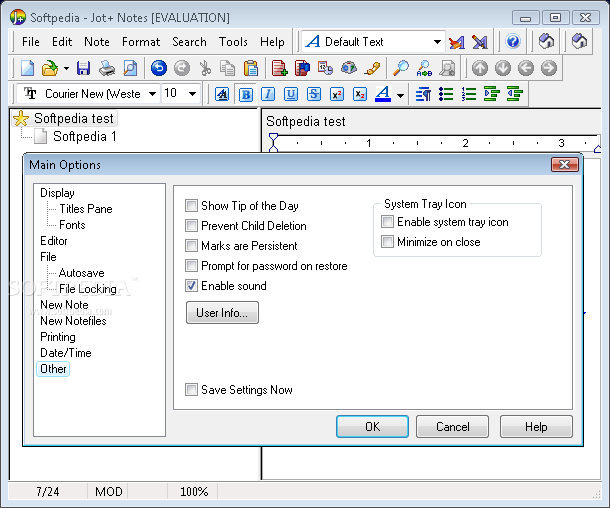Check Prompt for password on restore
Image resolution: width=610 pixels, height=508 pixels.
[191, 266]
